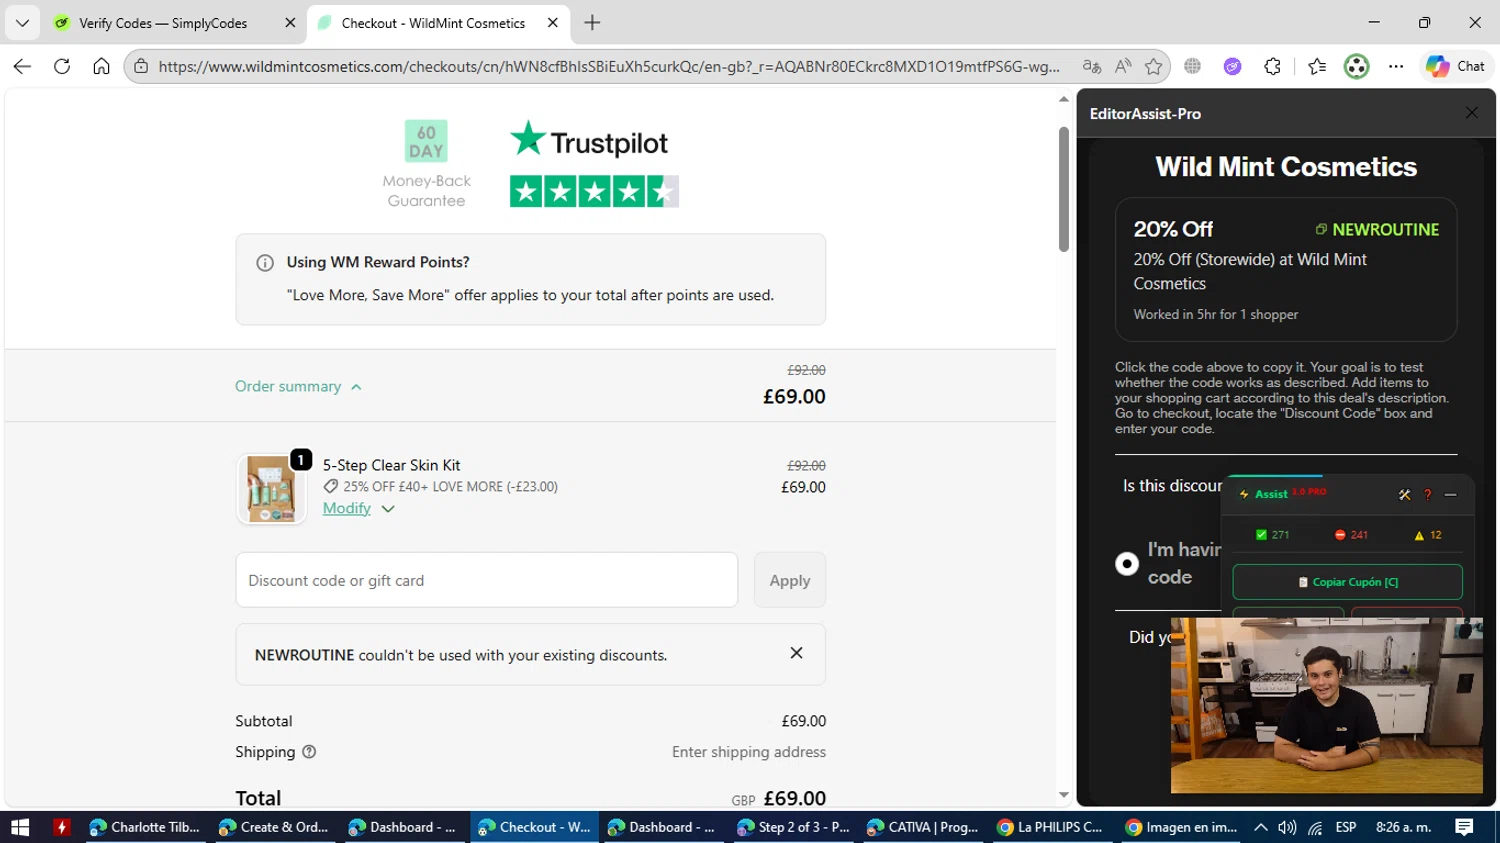Open browser Settings and more menu
This screenshot has height=843, width=1500.
click(x=1396, y=66)
